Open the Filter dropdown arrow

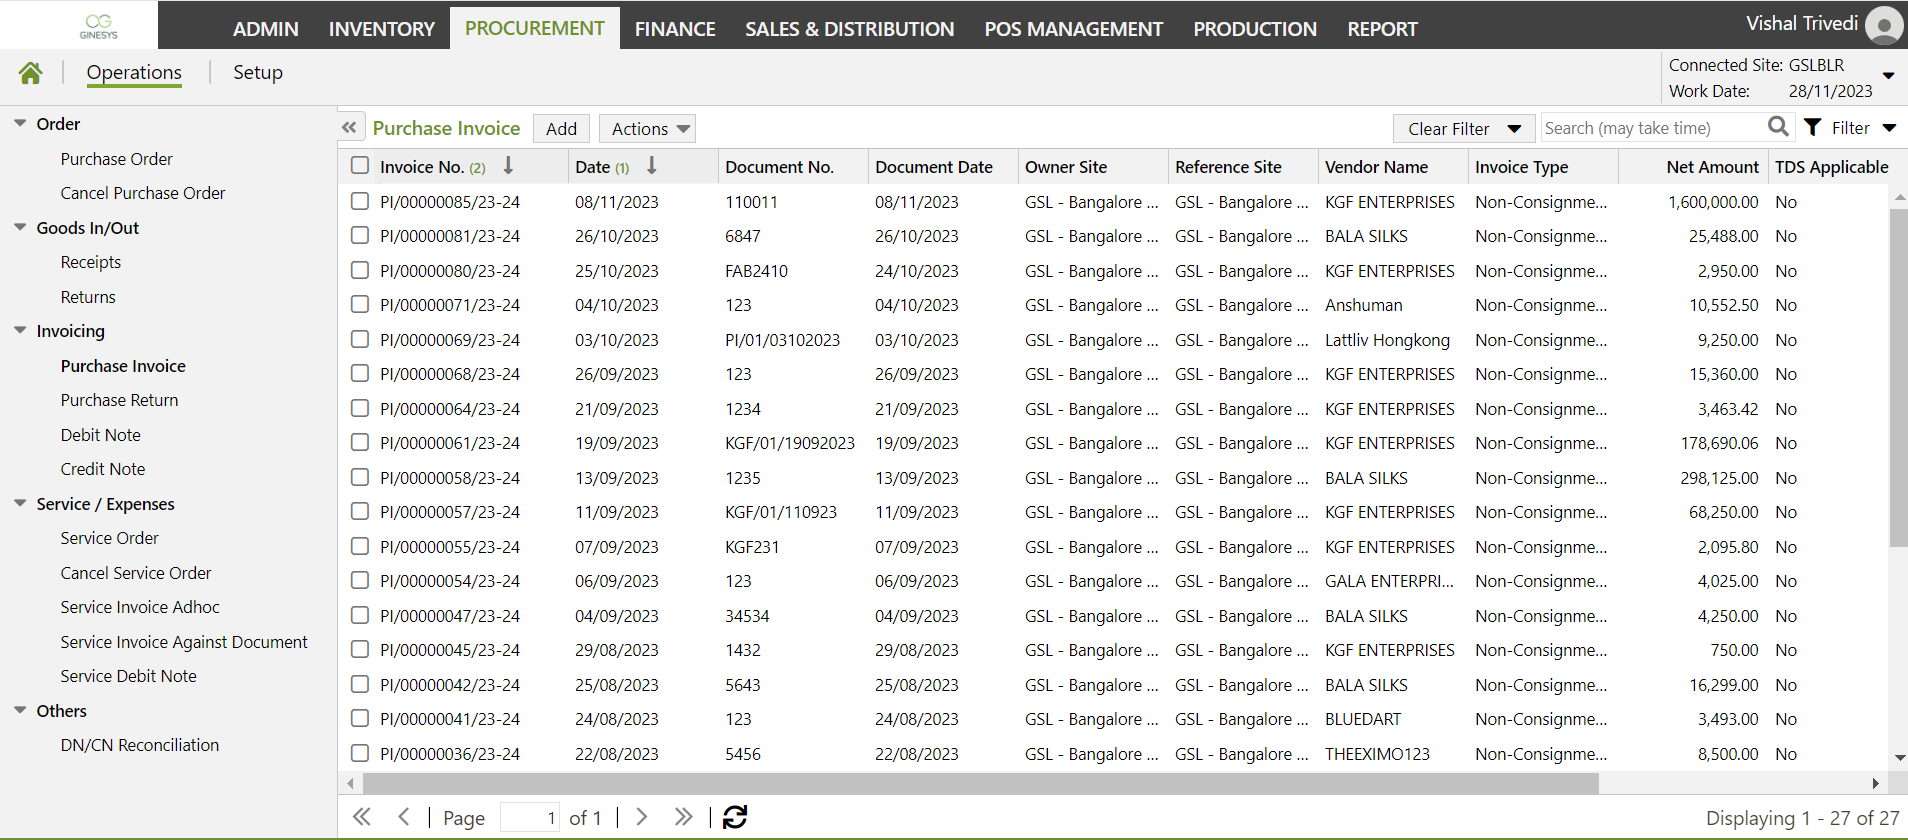1889,128
